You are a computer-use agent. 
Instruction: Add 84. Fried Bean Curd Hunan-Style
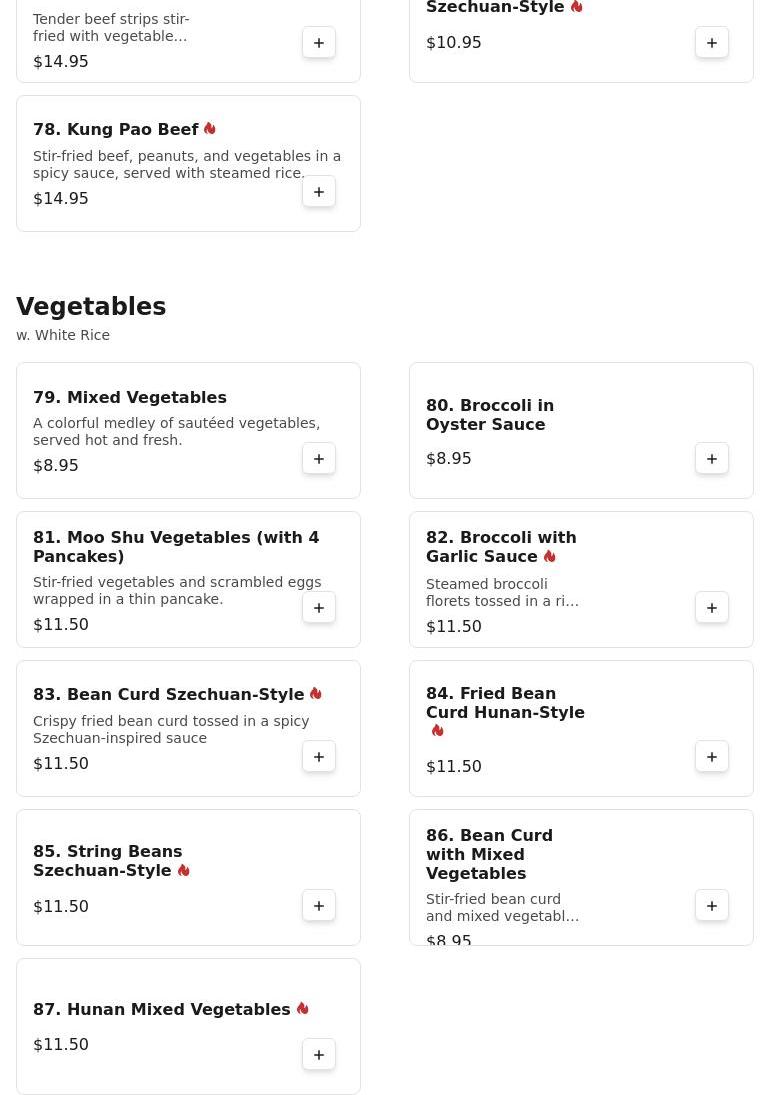(711, 756)
